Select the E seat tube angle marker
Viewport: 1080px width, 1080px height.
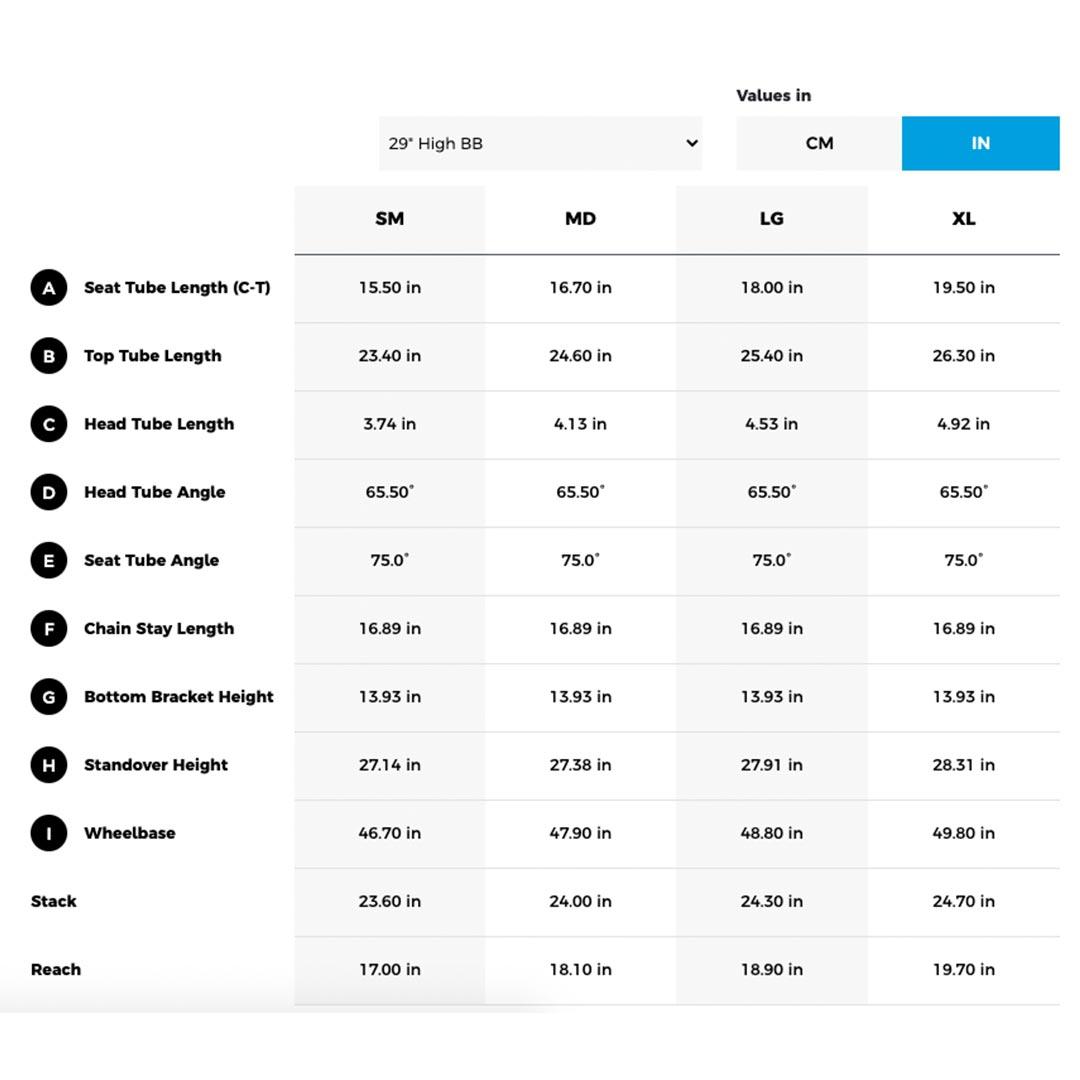[48, 561]
